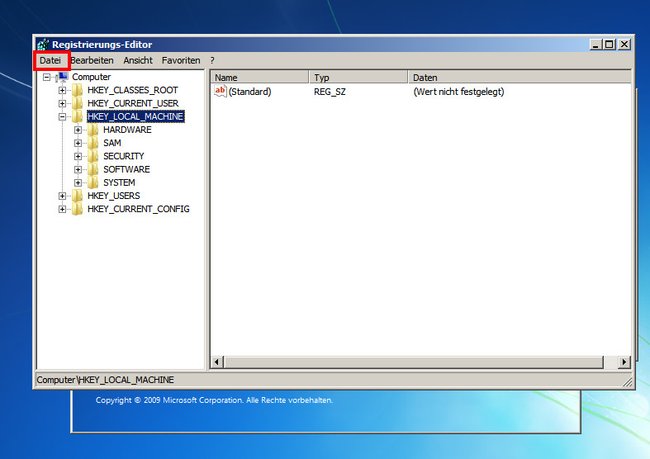The width and height of the screenshot is (650, 459).
Task: Click HKEY_LOCAL_MACHINE folder icon
Action: [x=78, y=117]
